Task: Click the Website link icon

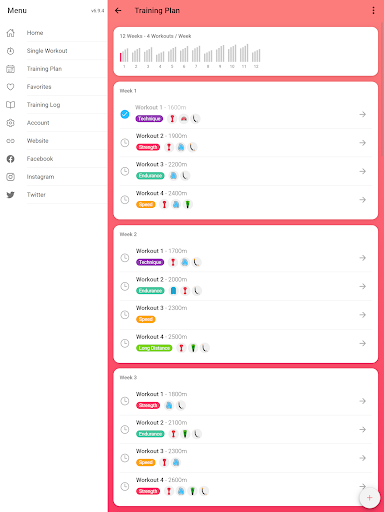Action: click(11, 141)
